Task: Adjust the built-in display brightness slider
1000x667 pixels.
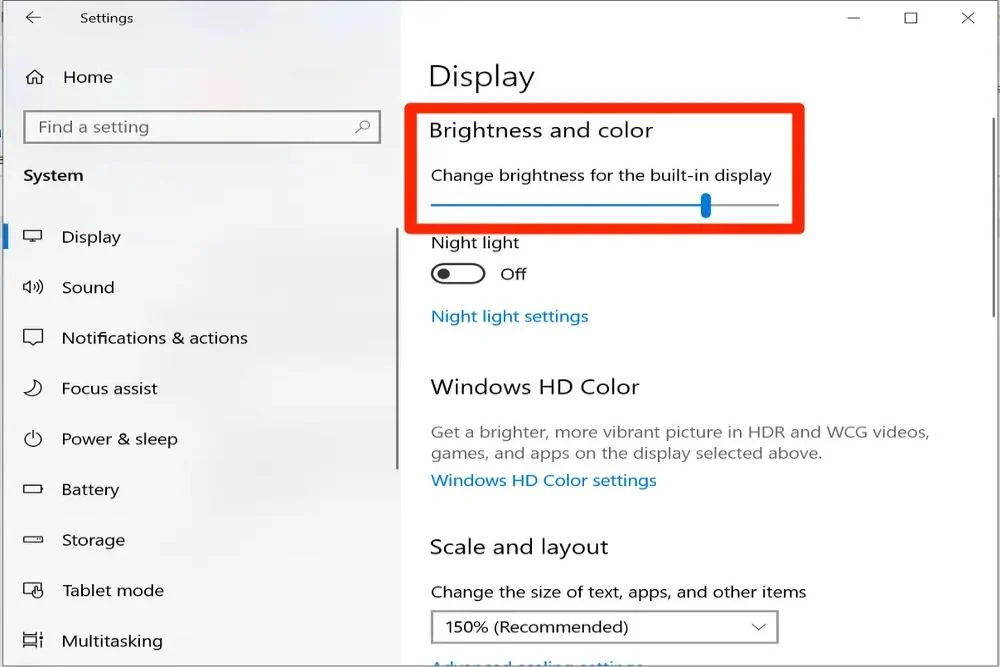Action: click(x=706, y=204)
